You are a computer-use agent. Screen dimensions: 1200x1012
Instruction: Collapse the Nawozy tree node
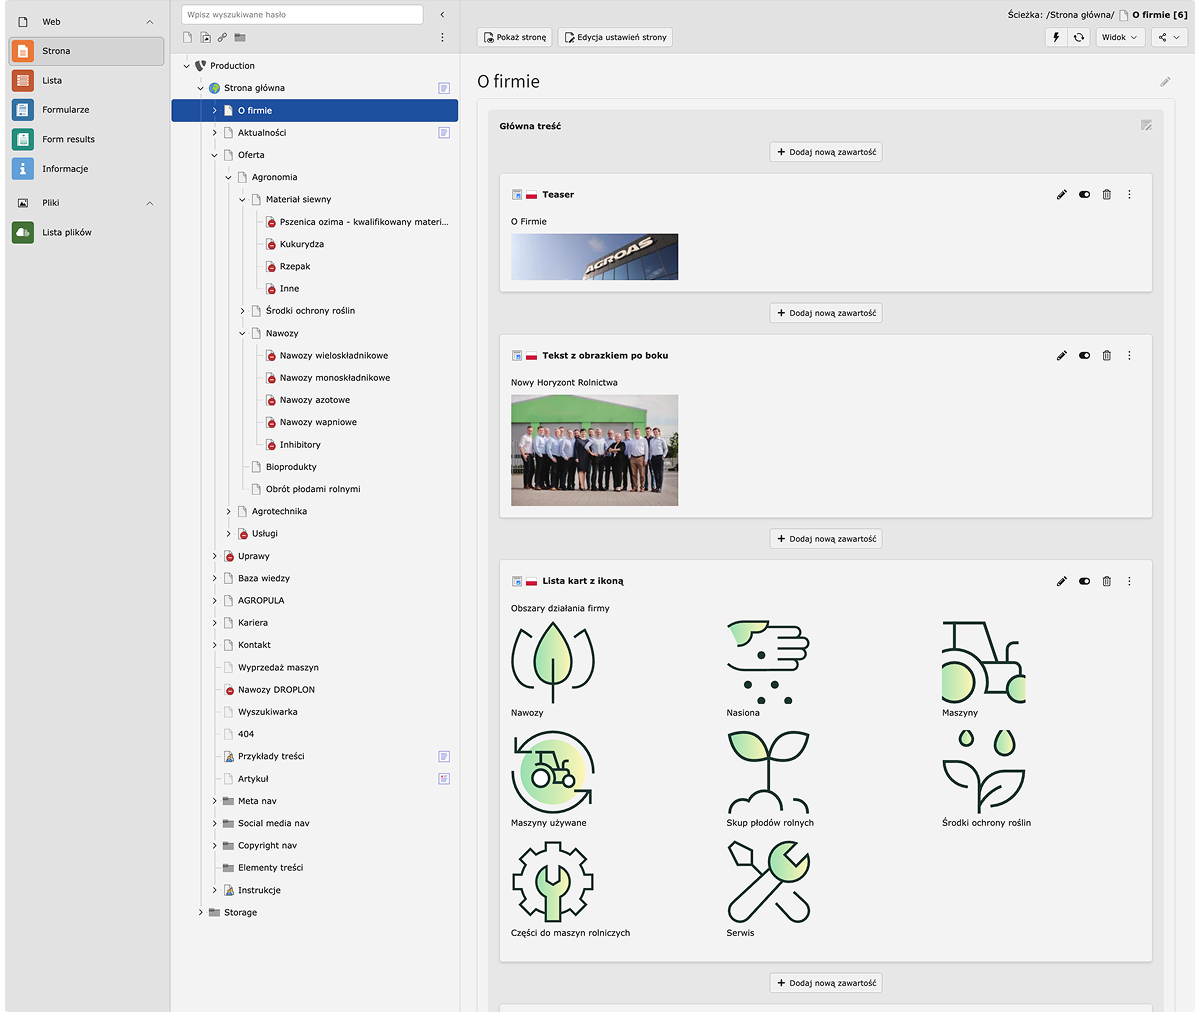[242, 334]
